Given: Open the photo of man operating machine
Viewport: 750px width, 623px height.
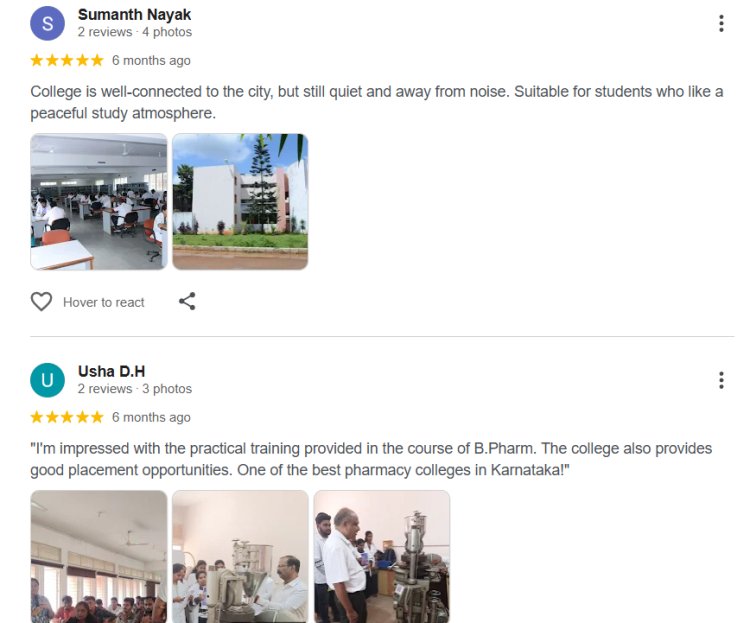Looking at the screenshot, I should pyautogui.click(x=240, y=556).
